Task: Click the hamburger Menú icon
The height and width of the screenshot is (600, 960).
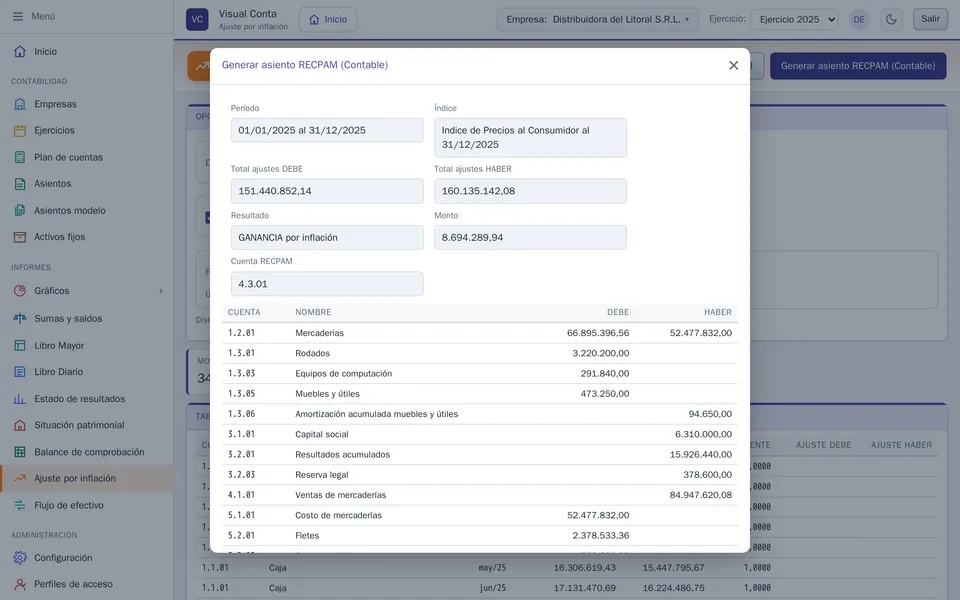Action: [18, 17]
